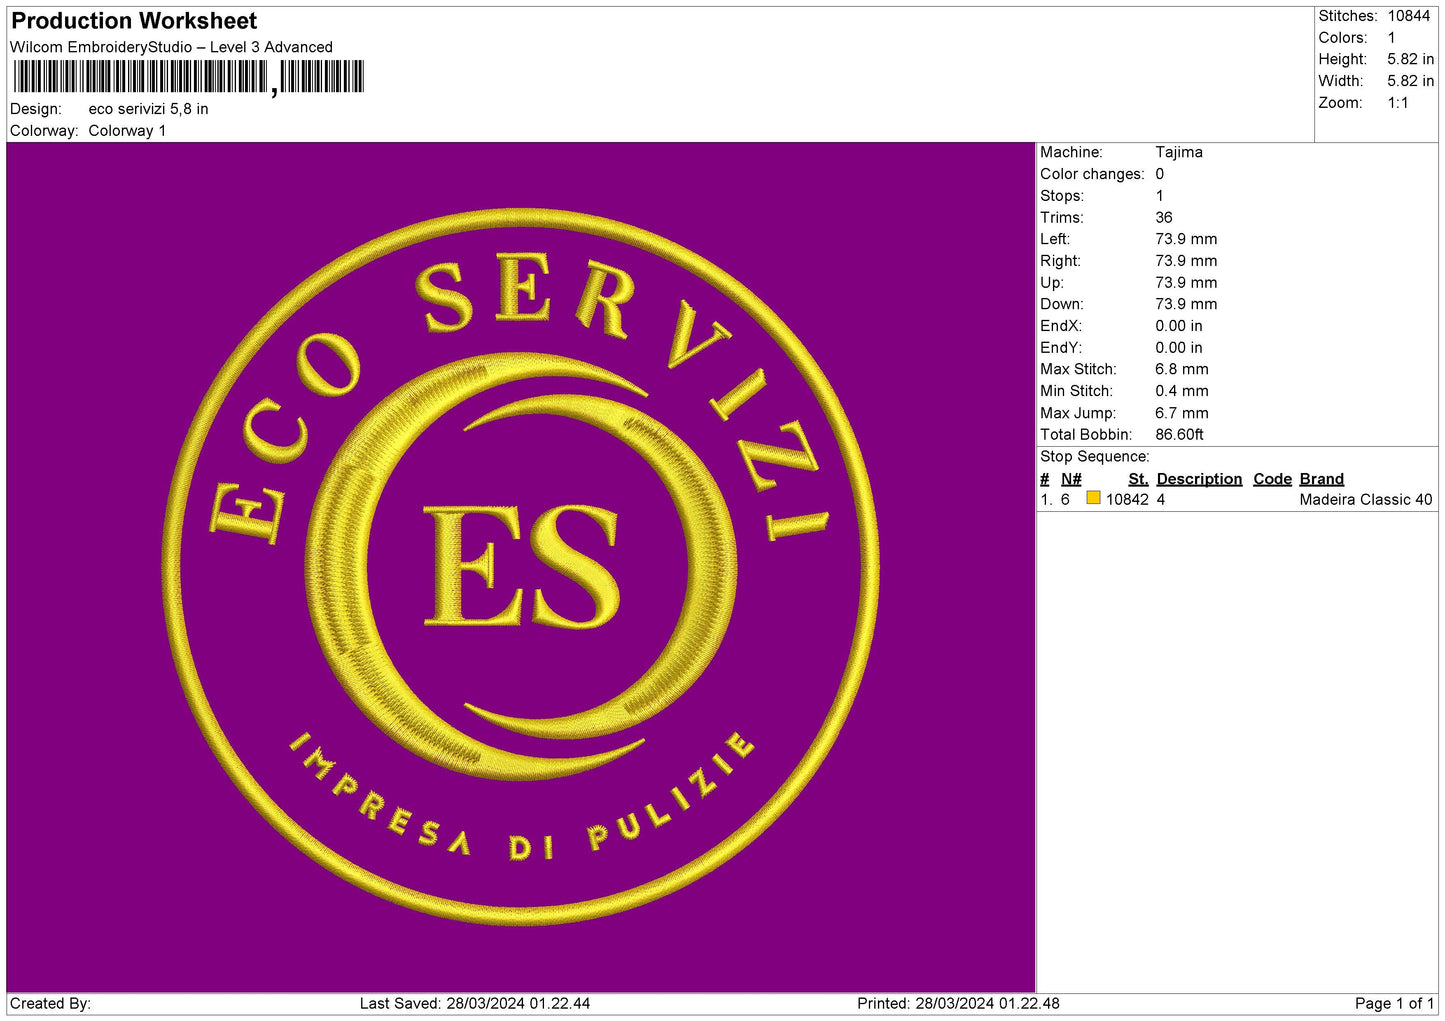Click the barcode under the title

tap(189, 78)
